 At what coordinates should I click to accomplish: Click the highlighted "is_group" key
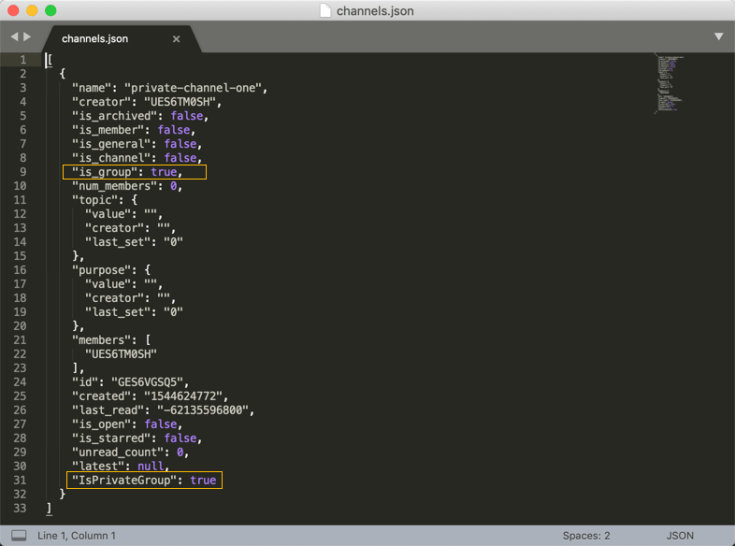104,172
